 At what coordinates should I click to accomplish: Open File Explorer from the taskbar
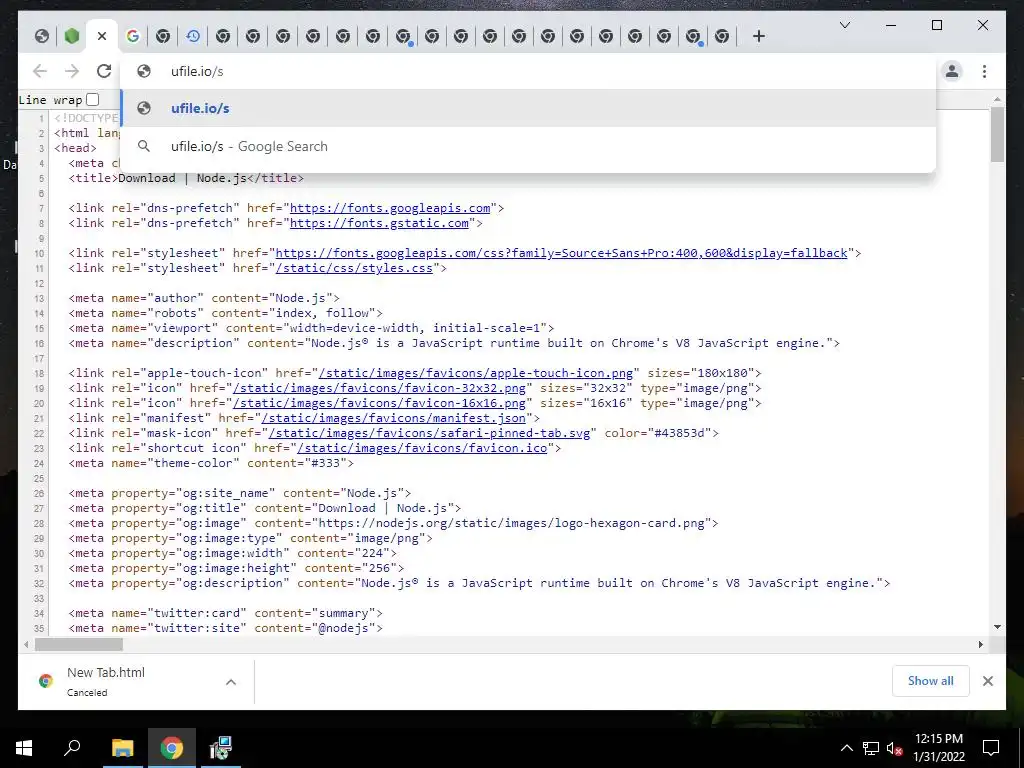[122, 748]
